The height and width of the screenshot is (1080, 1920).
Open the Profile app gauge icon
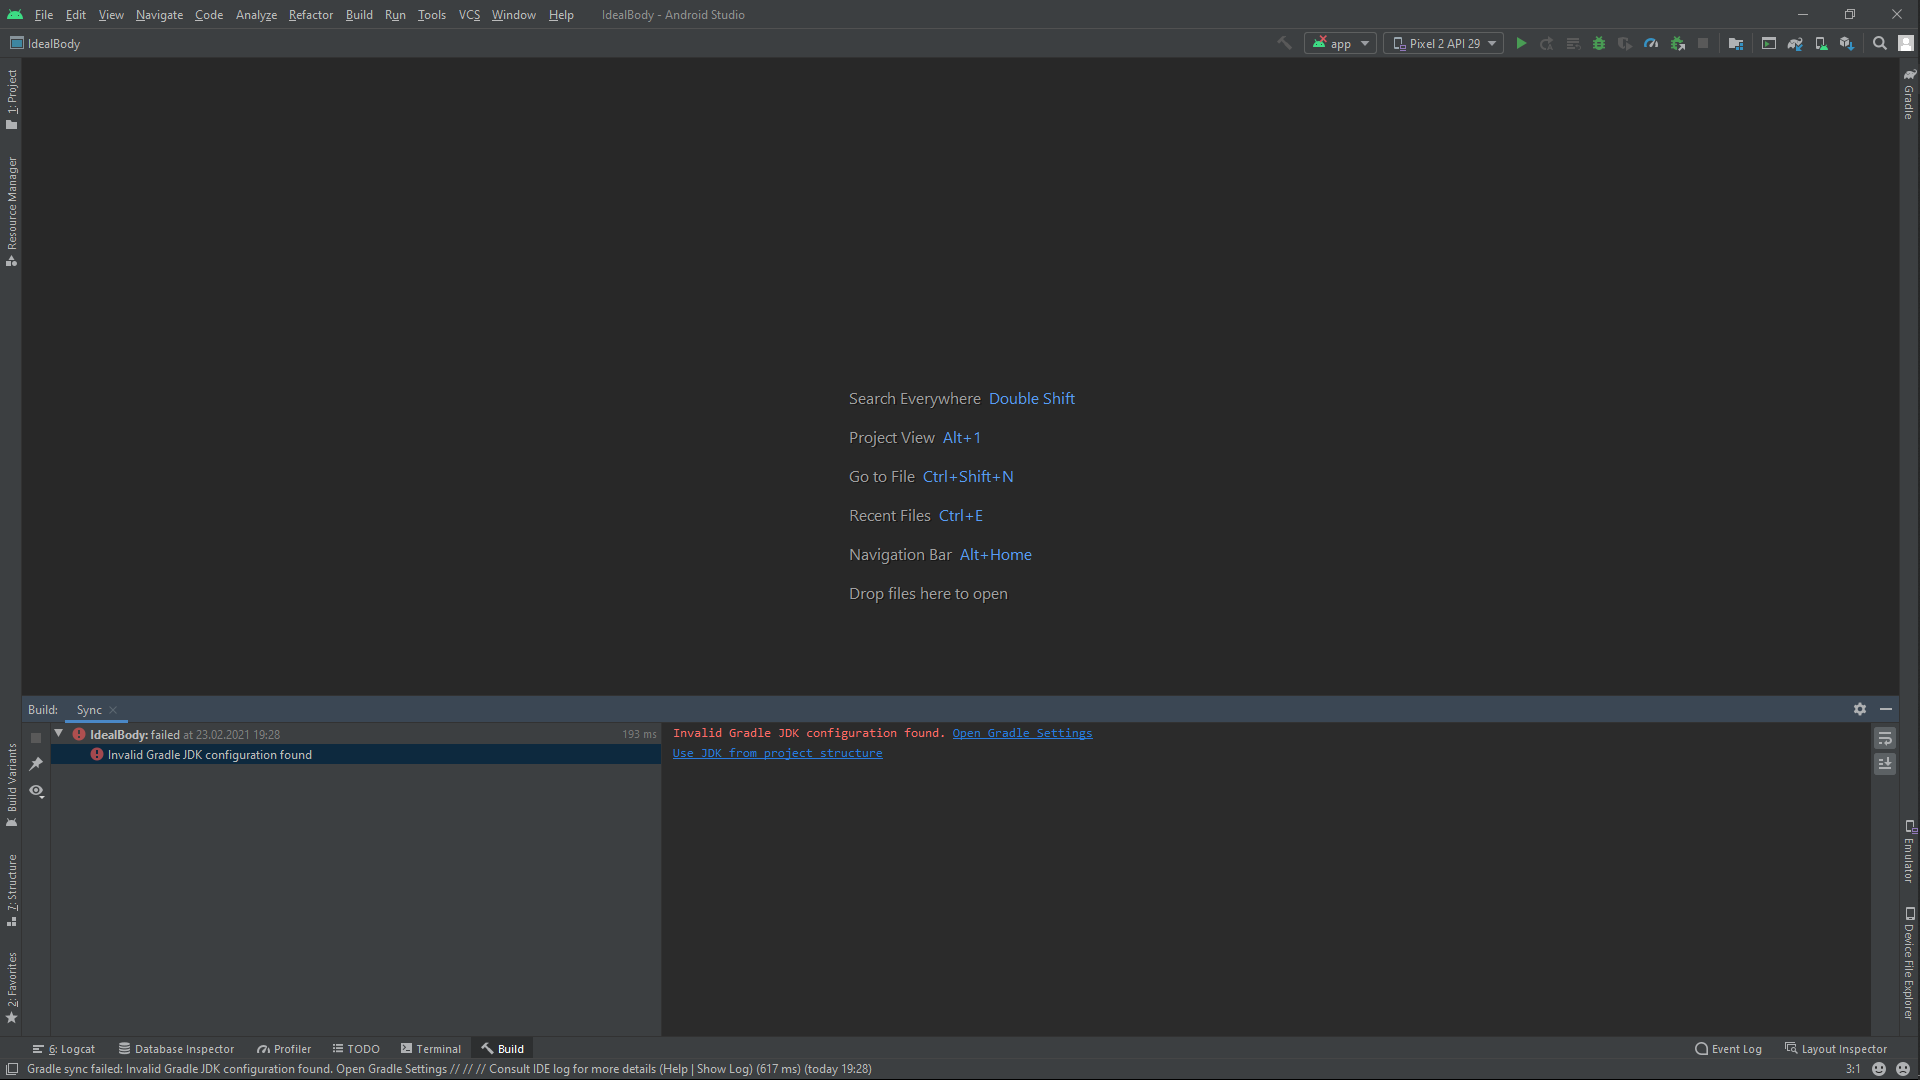click(1651, 43)
